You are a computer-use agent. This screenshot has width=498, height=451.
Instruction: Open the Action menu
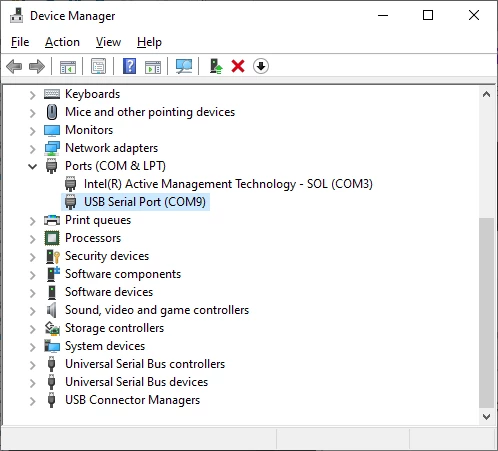click(x=62, y=42)
